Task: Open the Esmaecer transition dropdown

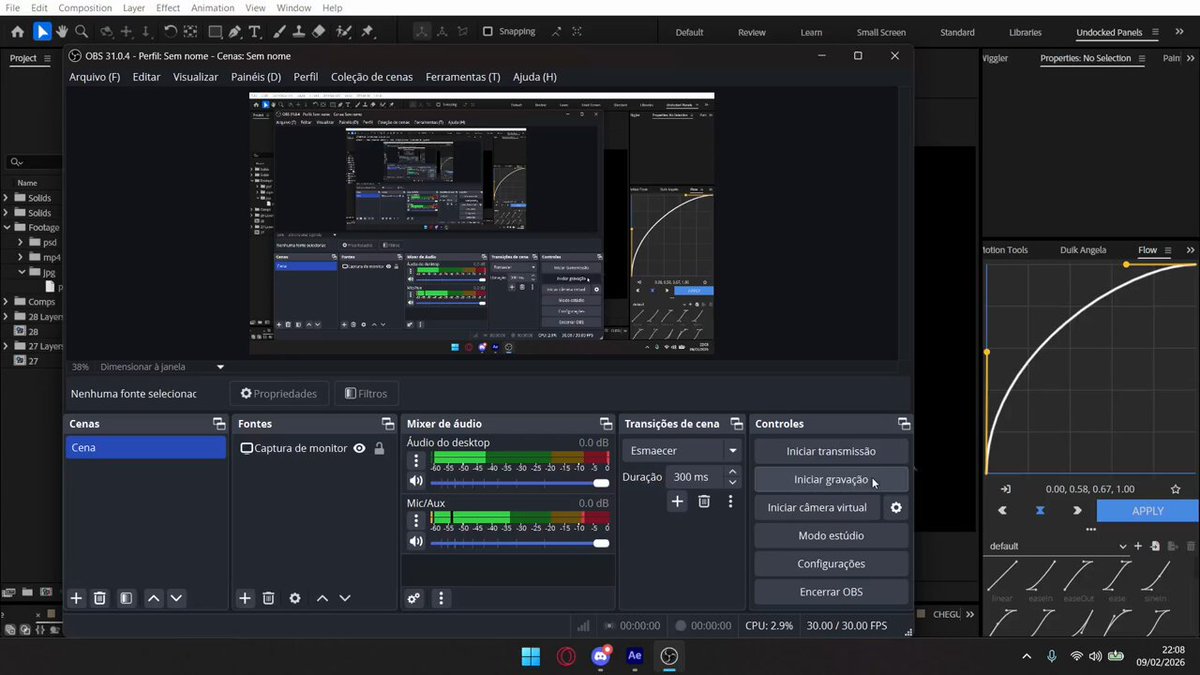Action: pyautogui.click(x=682, y=451)
